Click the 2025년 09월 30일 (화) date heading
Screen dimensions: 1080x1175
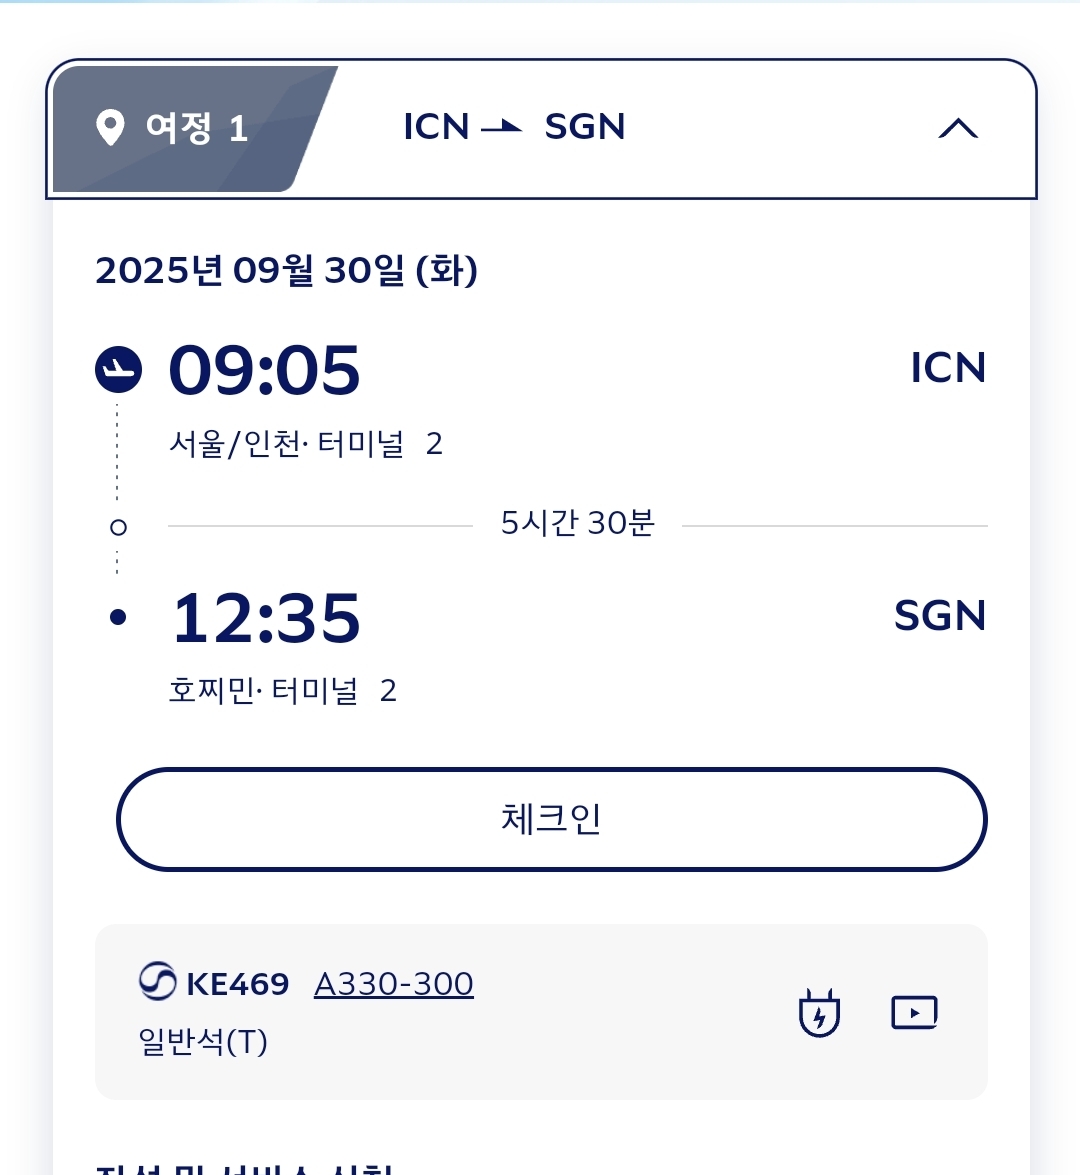pos(287,270)
